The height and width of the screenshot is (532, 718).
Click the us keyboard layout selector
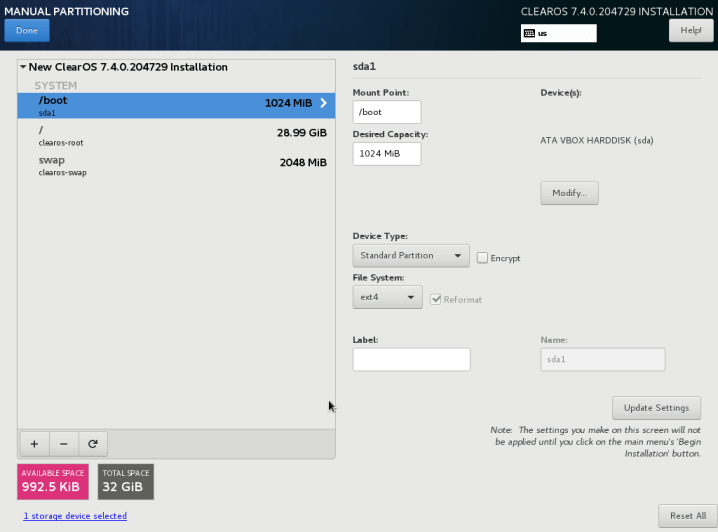point(559,33)
